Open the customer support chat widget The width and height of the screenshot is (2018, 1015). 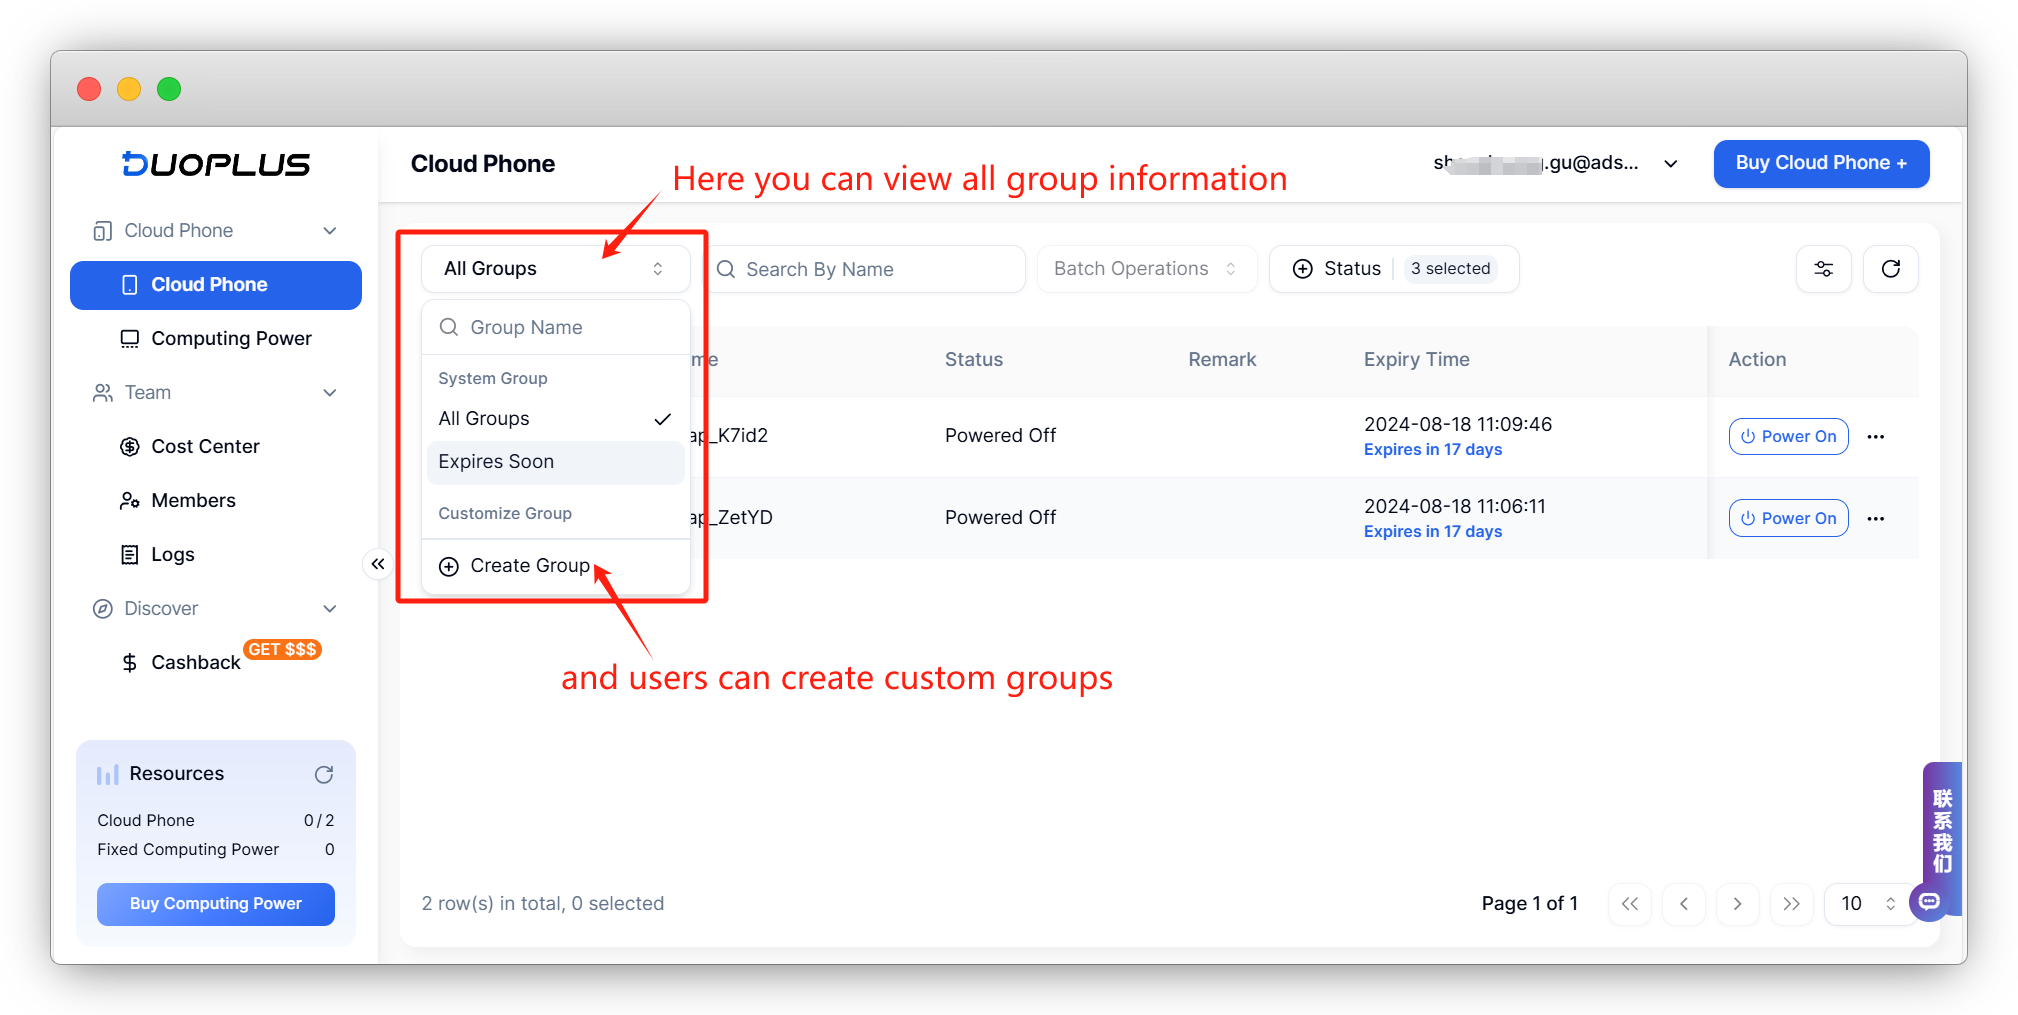pyautogui.click(x=1928, y=901)
